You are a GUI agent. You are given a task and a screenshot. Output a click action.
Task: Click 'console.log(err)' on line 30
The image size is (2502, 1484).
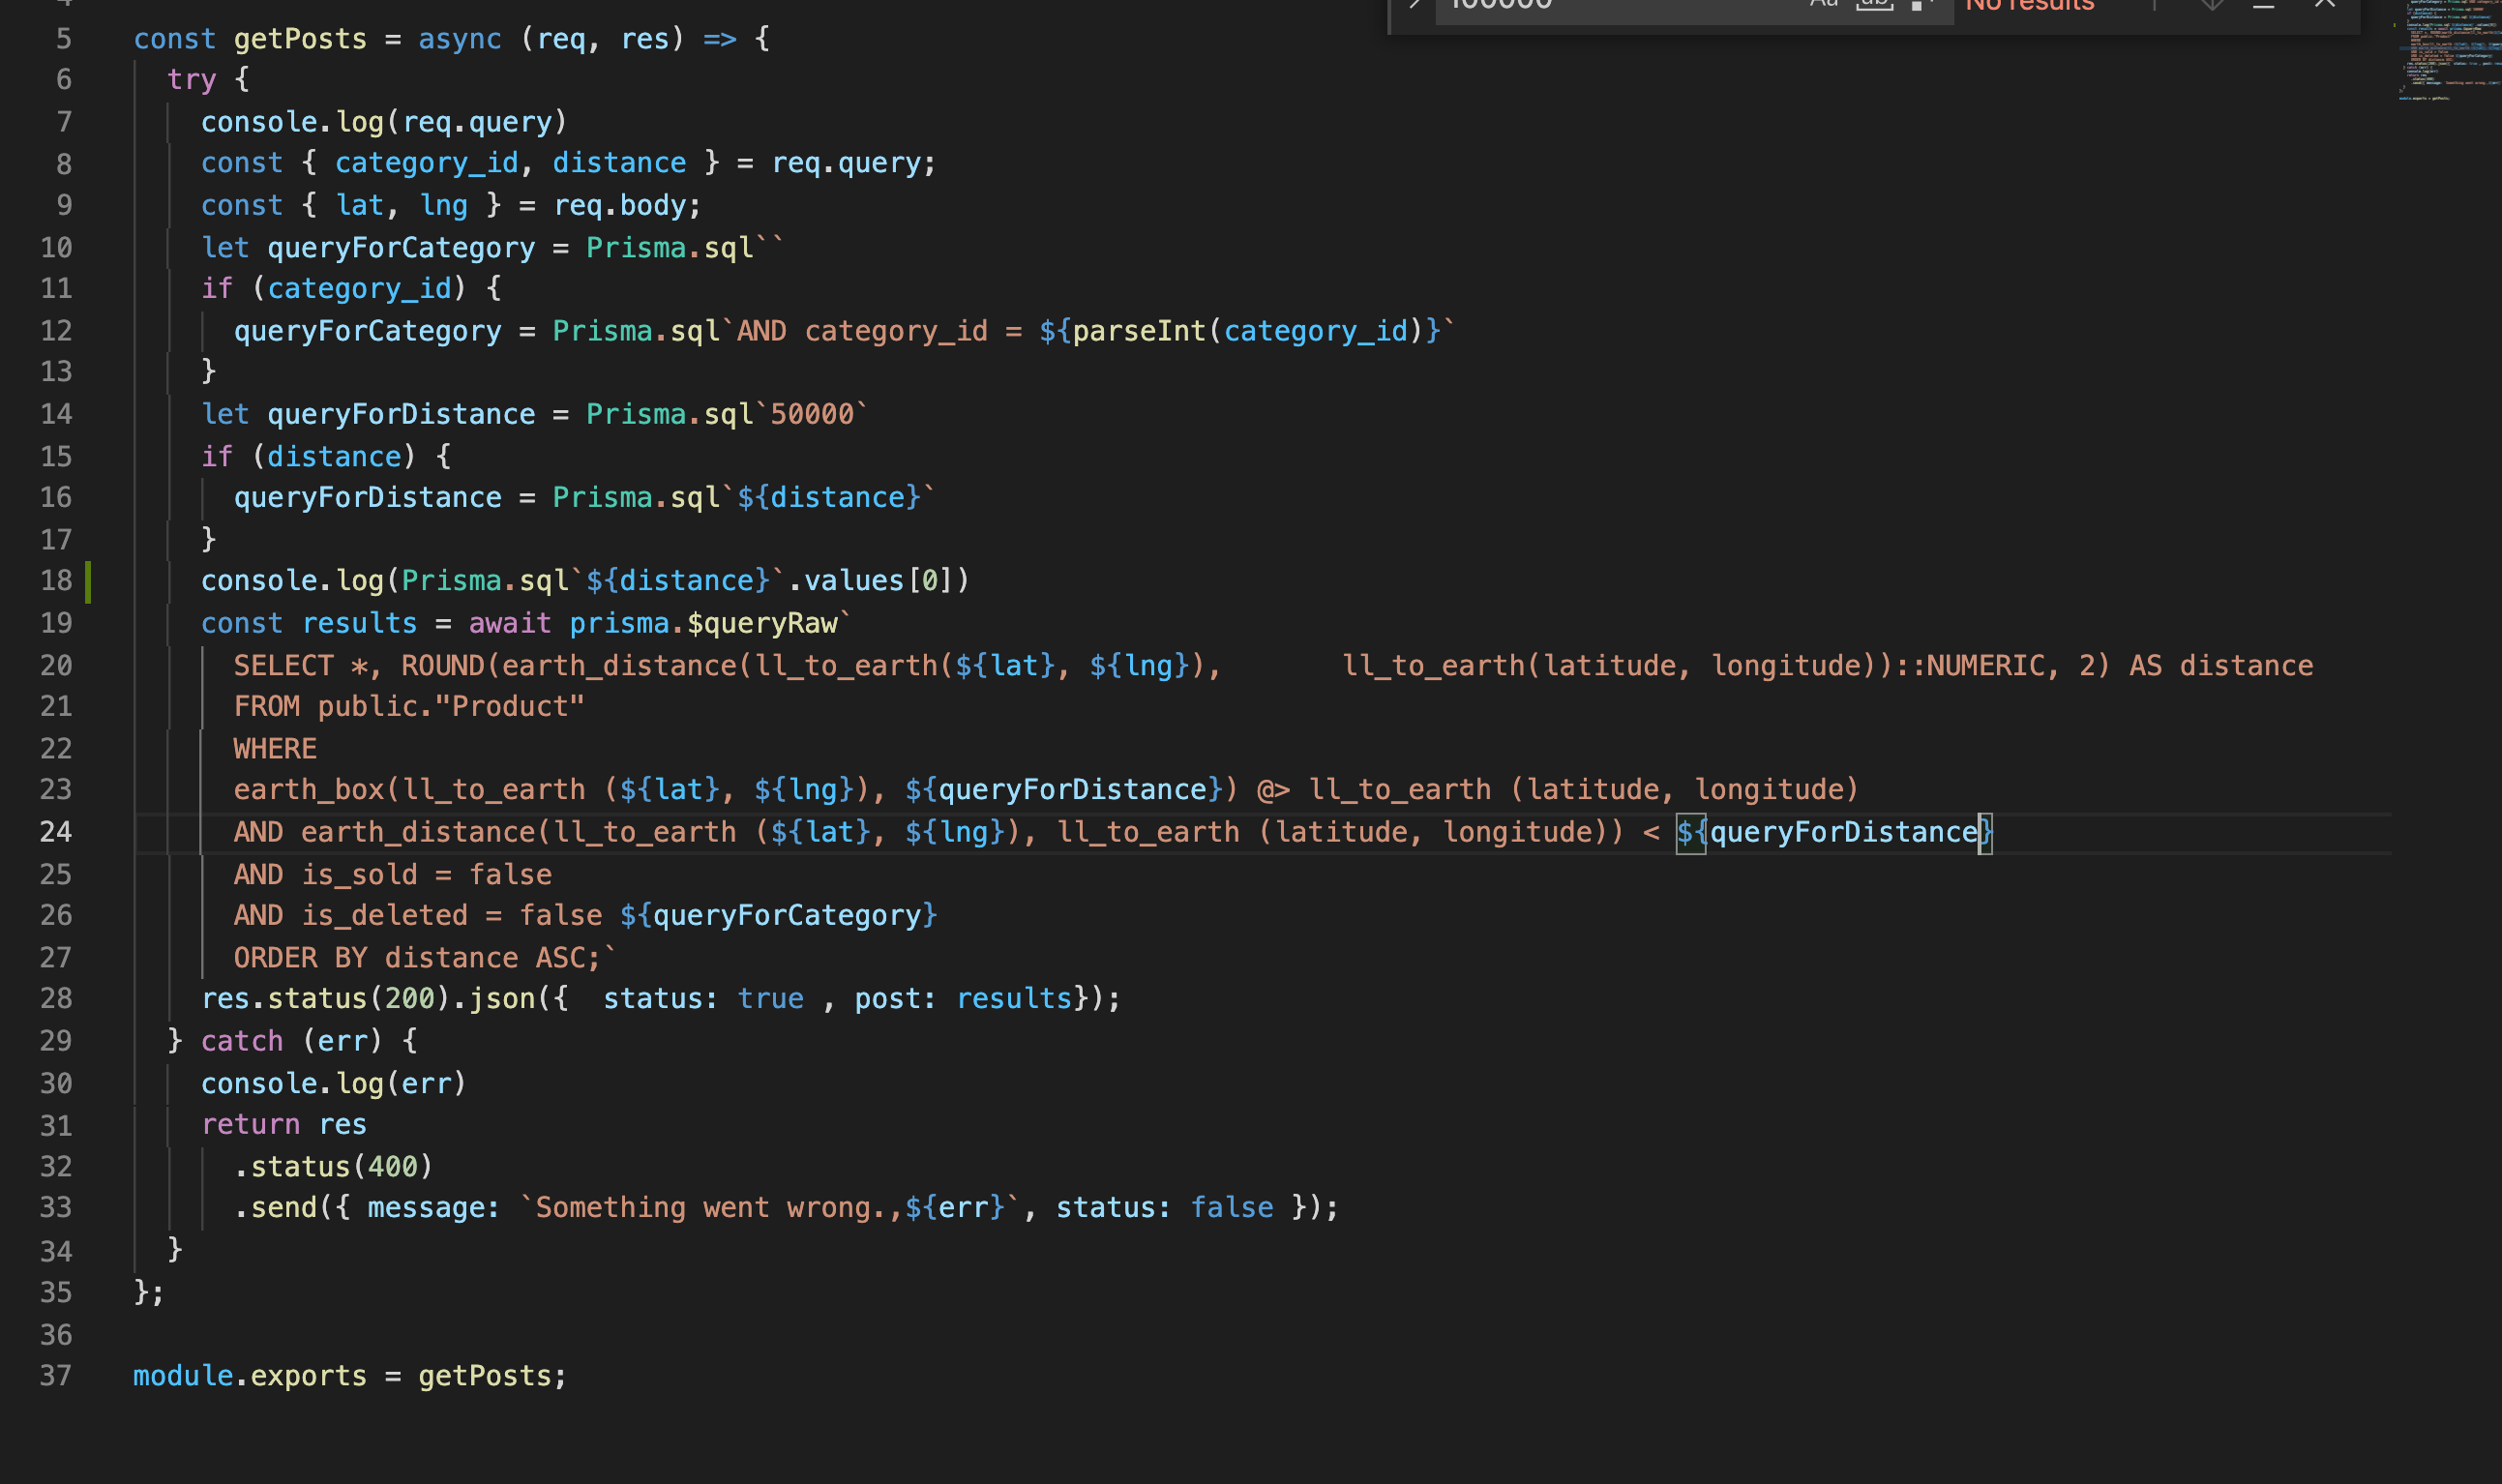click(x=334, y=1084)
